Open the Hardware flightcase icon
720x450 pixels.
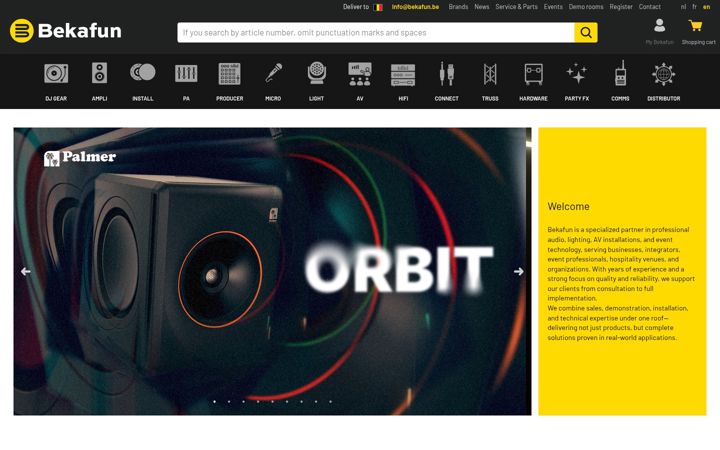(x=534, y=74)
